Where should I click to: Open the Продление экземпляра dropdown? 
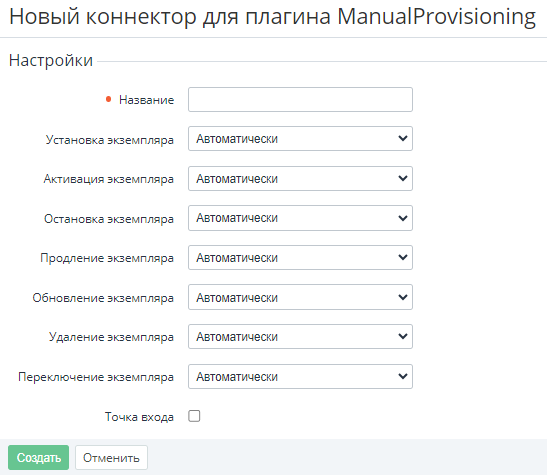point(300,258)
